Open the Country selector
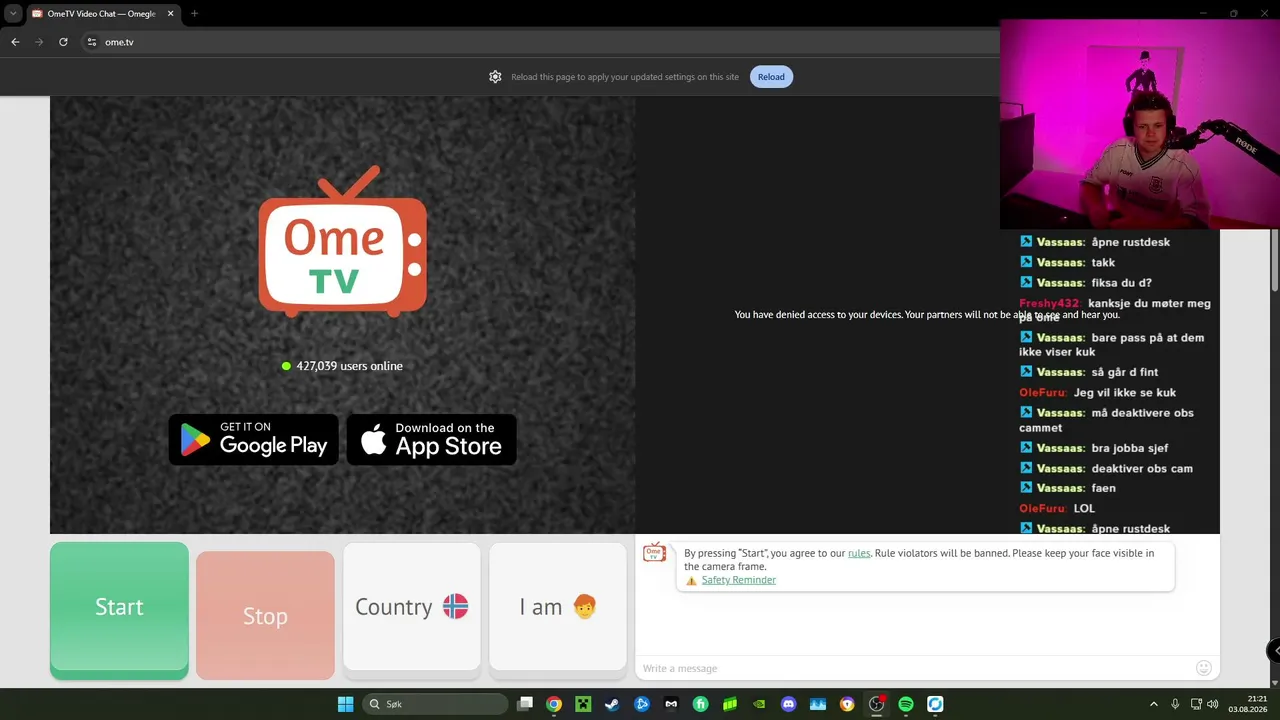The width and height of the screenshot is (1280, 720). [x=411, y=607]
